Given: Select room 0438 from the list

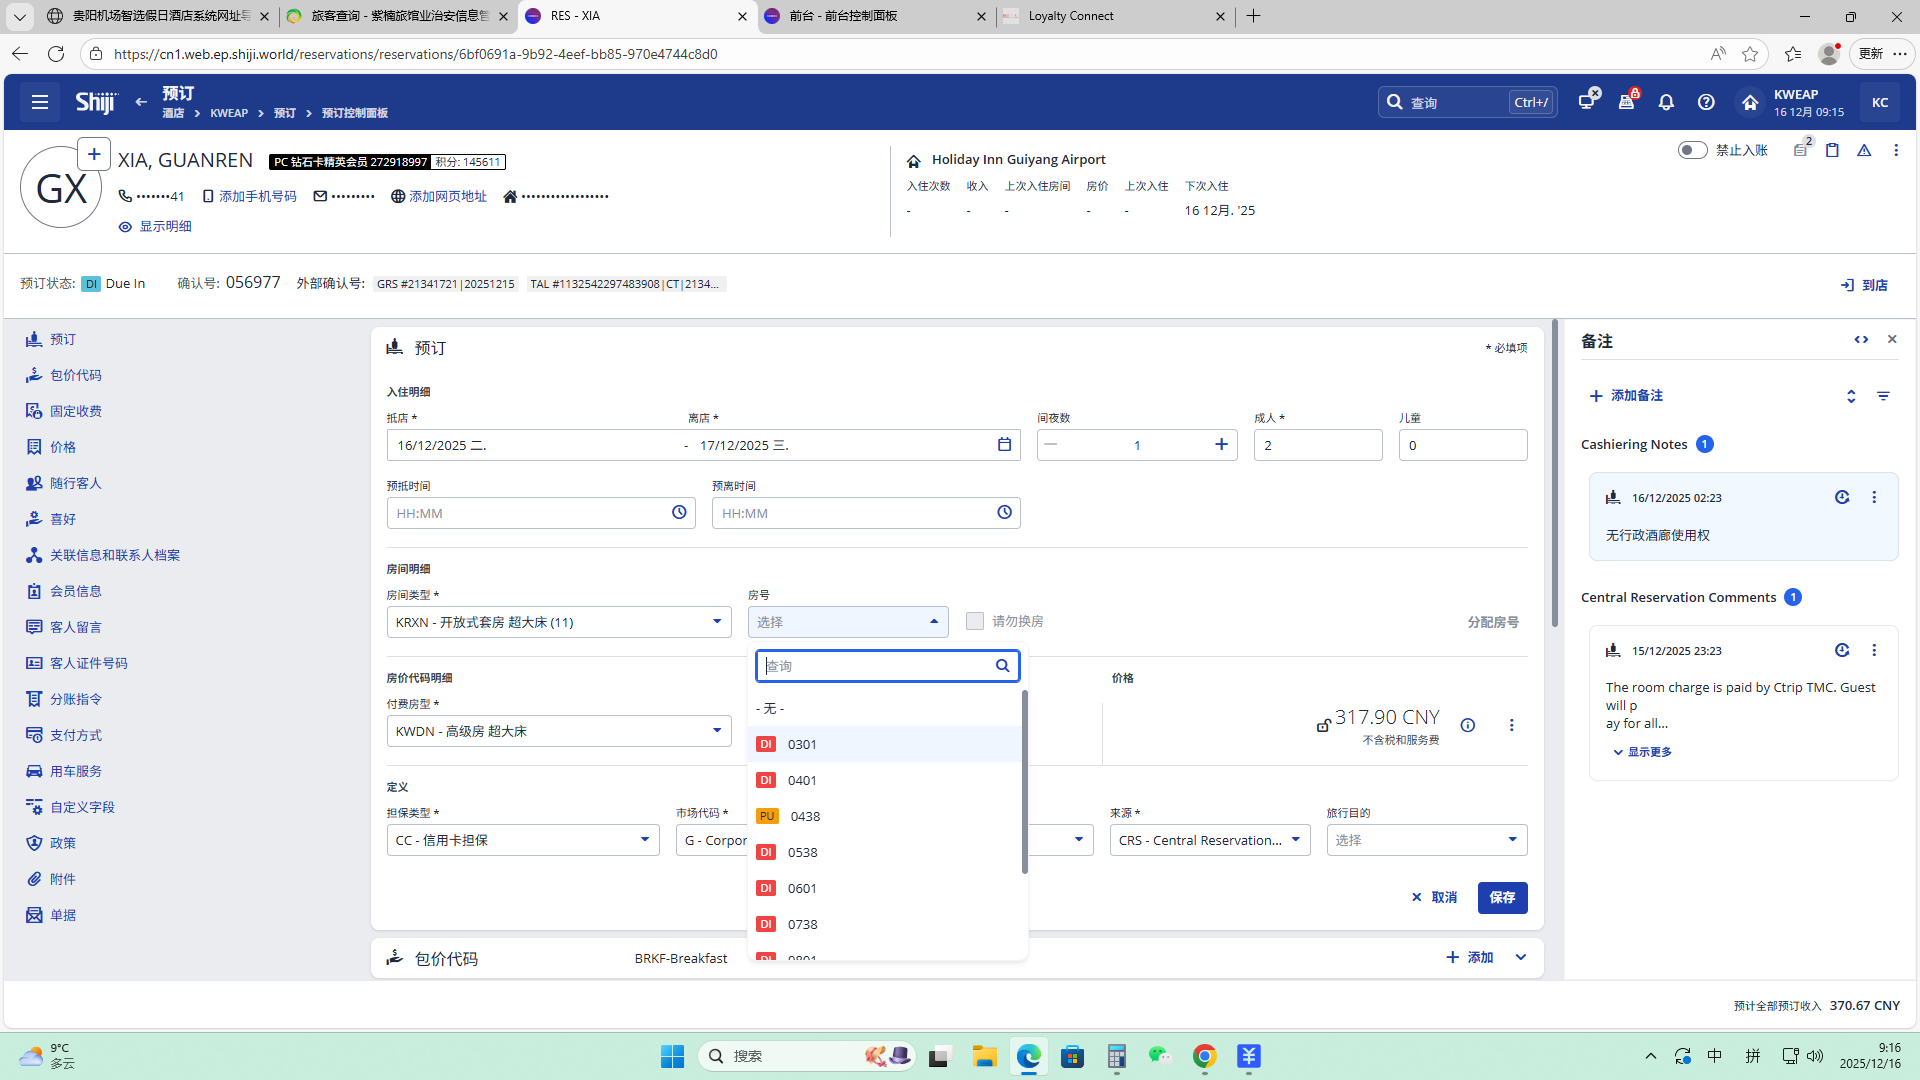Looking at the screenshot, I should (805, 816).
